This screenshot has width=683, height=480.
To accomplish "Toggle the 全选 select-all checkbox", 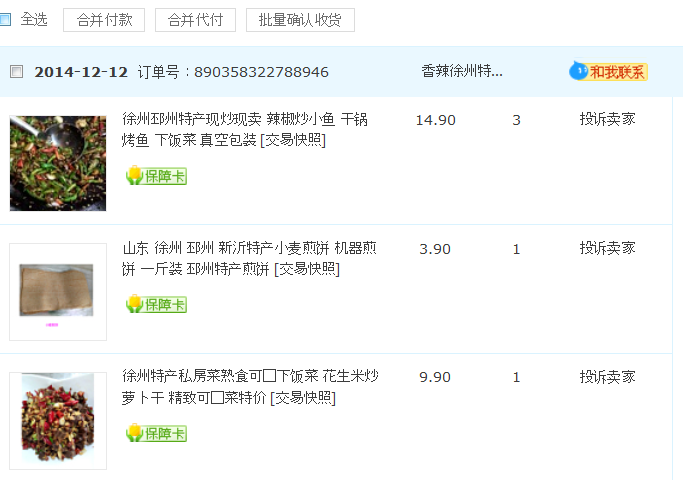I will (x=5, y=19).
